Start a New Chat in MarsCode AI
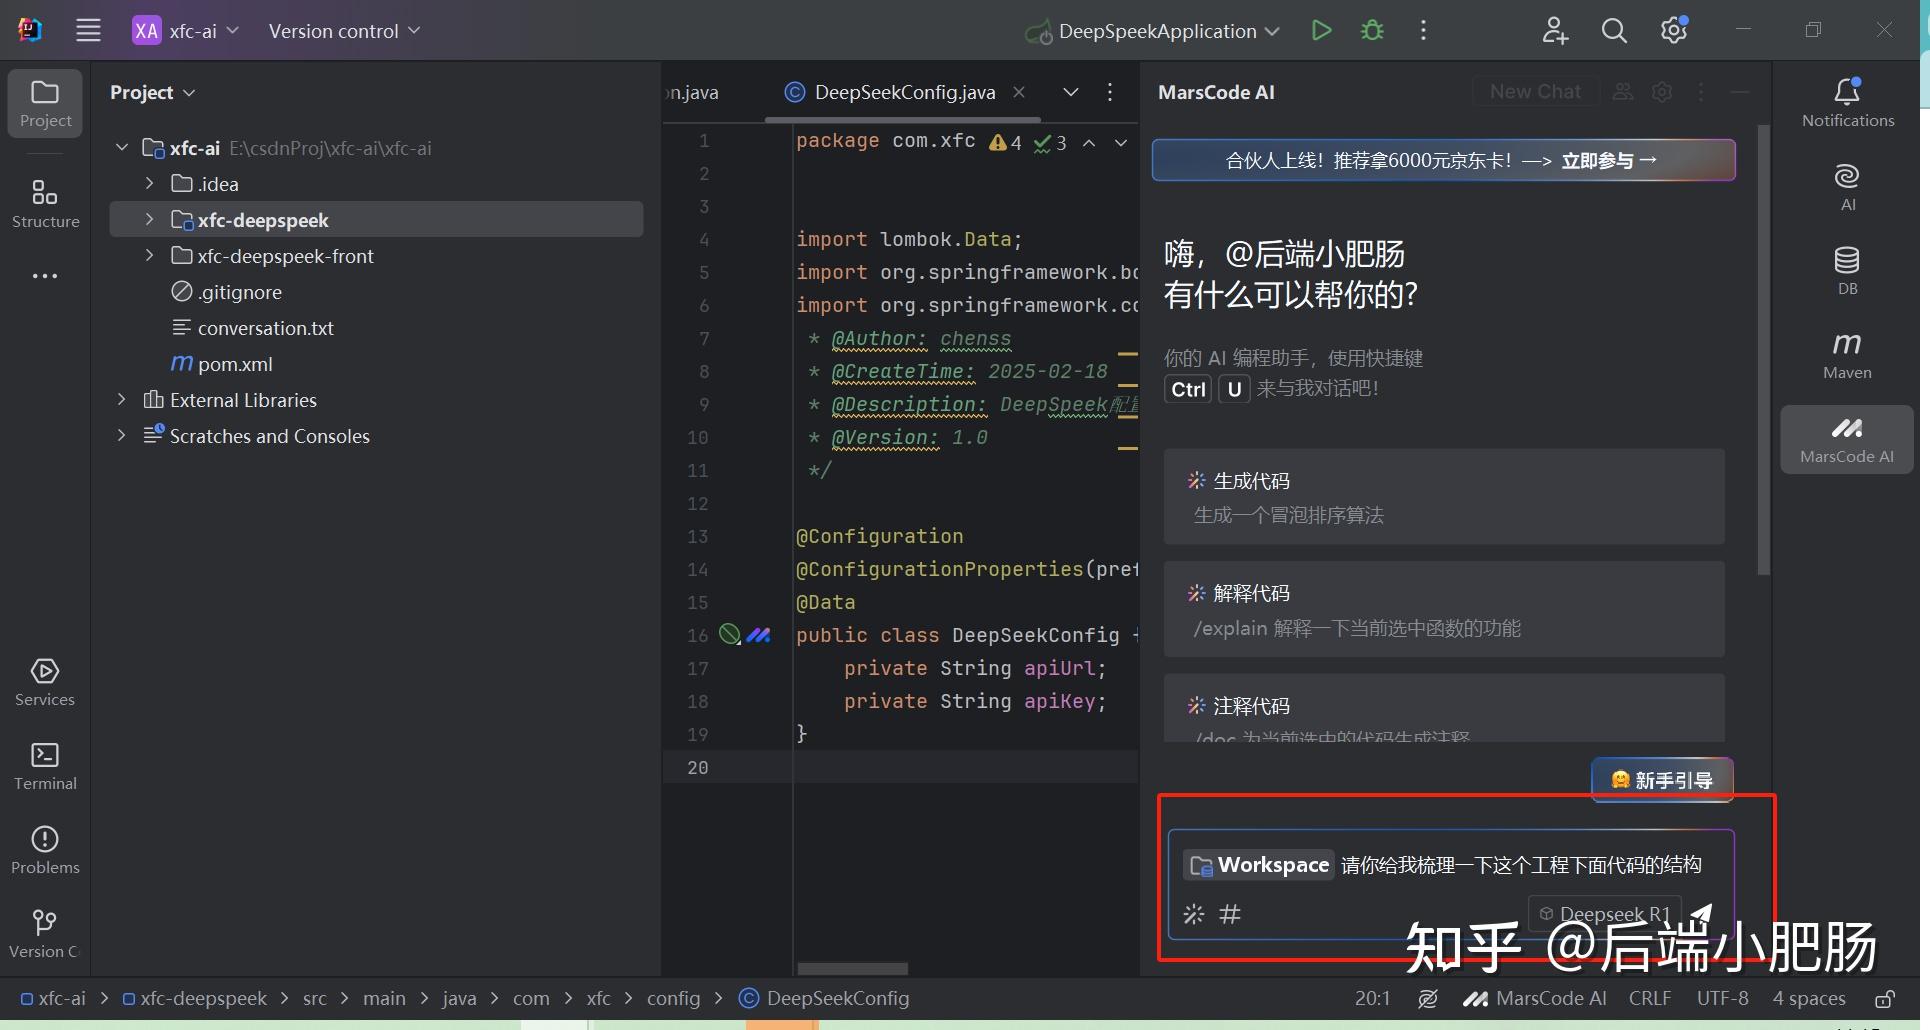 [x=1535, y=91]
